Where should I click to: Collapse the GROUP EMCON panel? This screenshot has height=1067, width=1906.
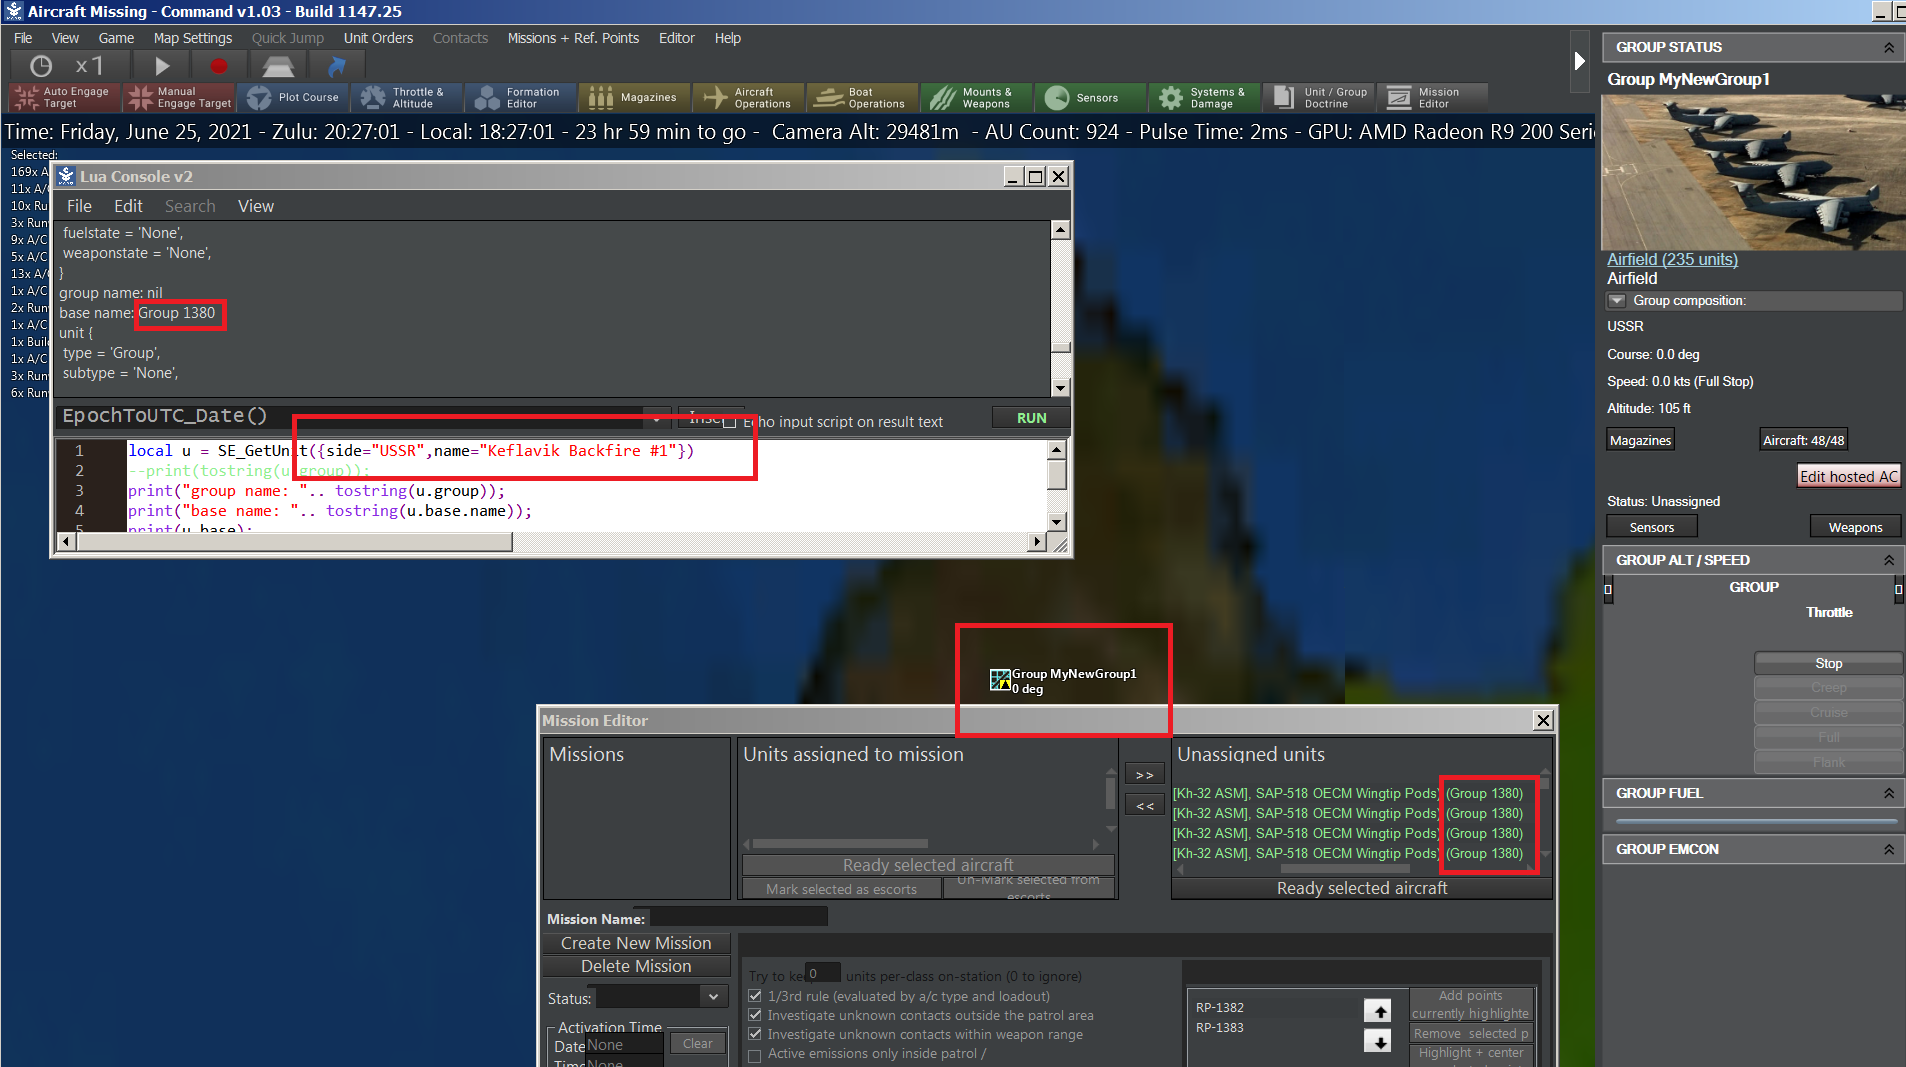[x=1889, y=849]
